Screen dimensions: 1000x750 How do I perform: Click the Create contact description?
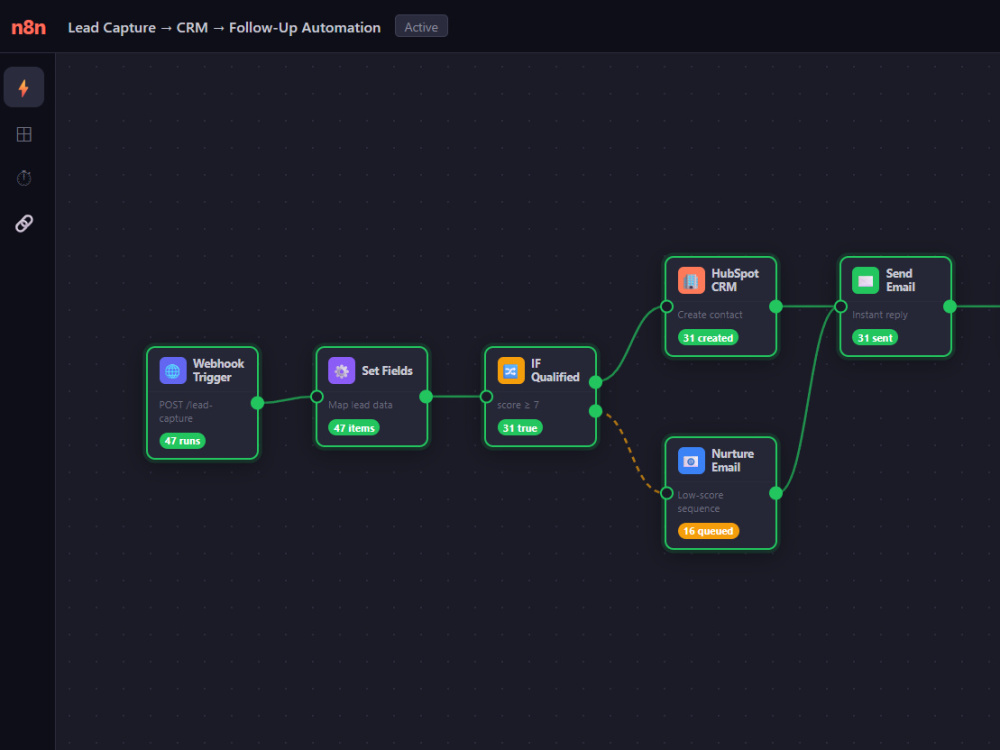point(710,314)
